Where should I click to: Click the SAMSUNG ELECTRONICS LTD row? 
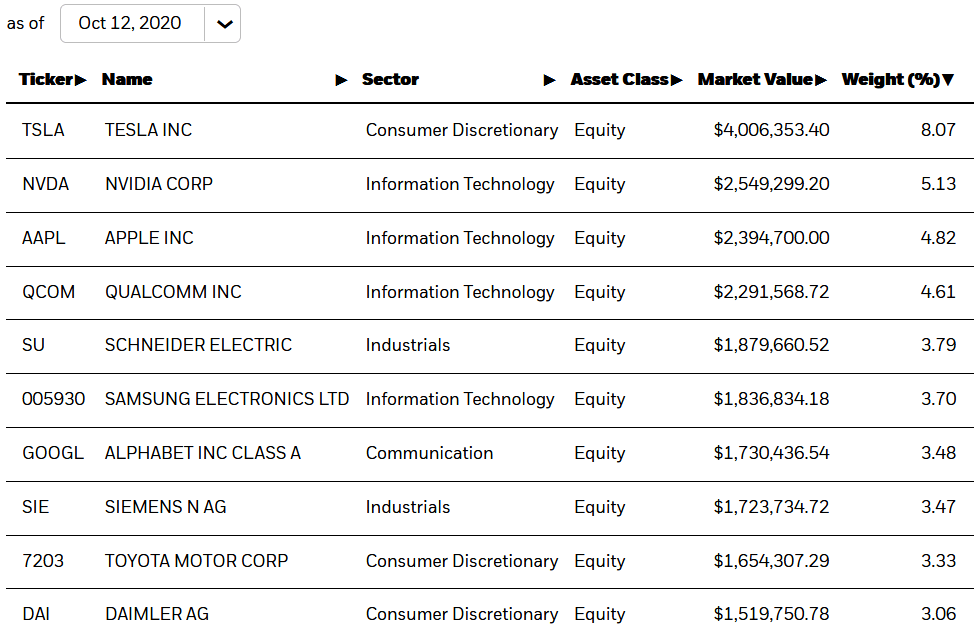pyautogui.click(x=226, y=399)
